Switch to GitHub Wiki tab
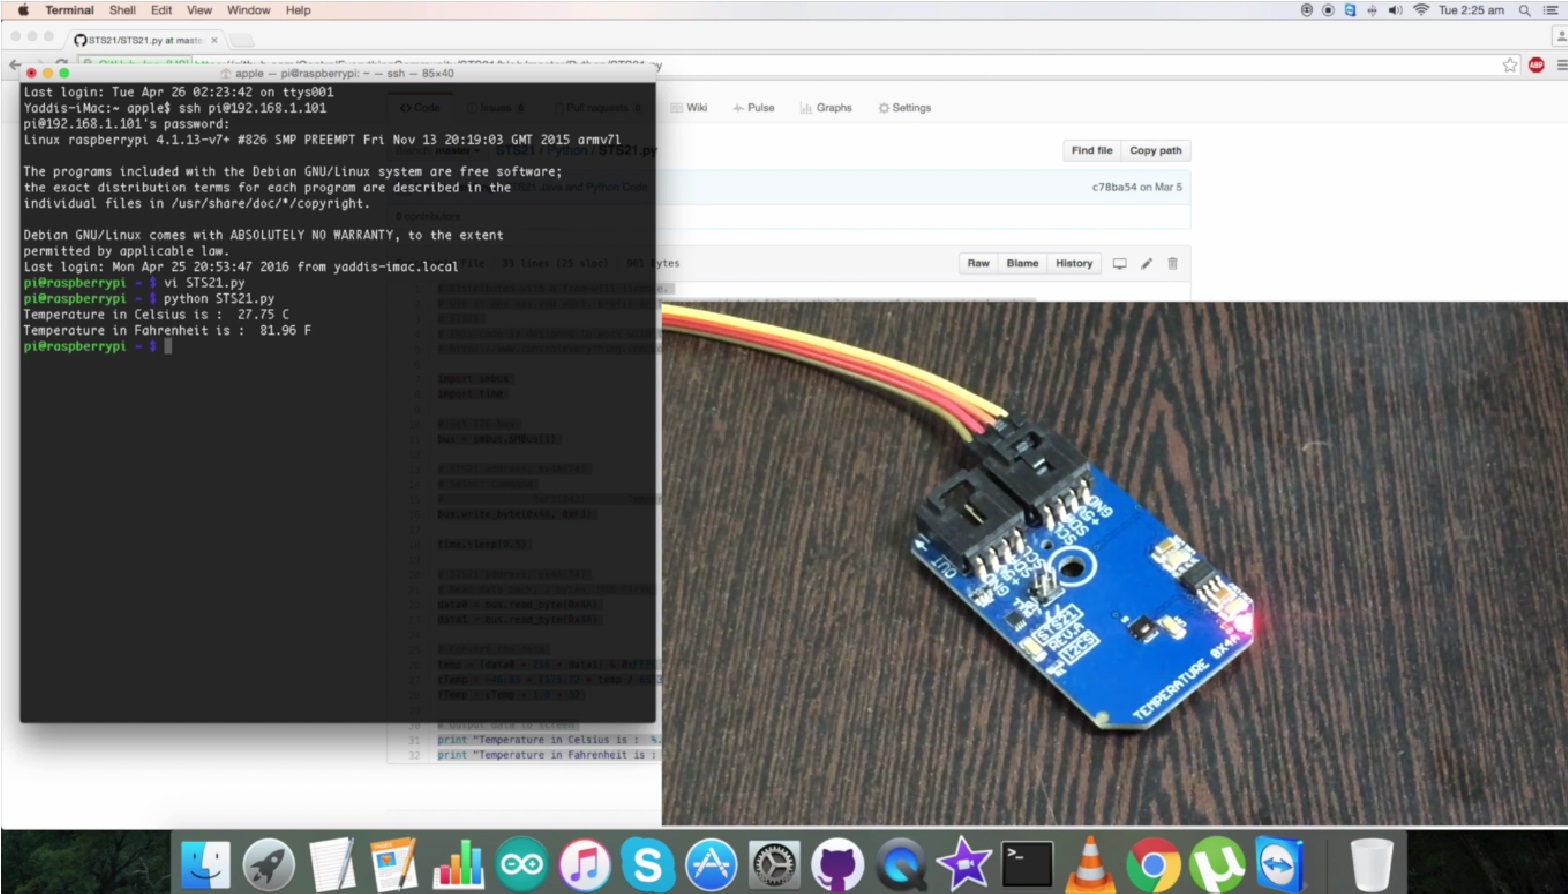The width and height of the screenshot is (1568, 894). pos(689,107)
